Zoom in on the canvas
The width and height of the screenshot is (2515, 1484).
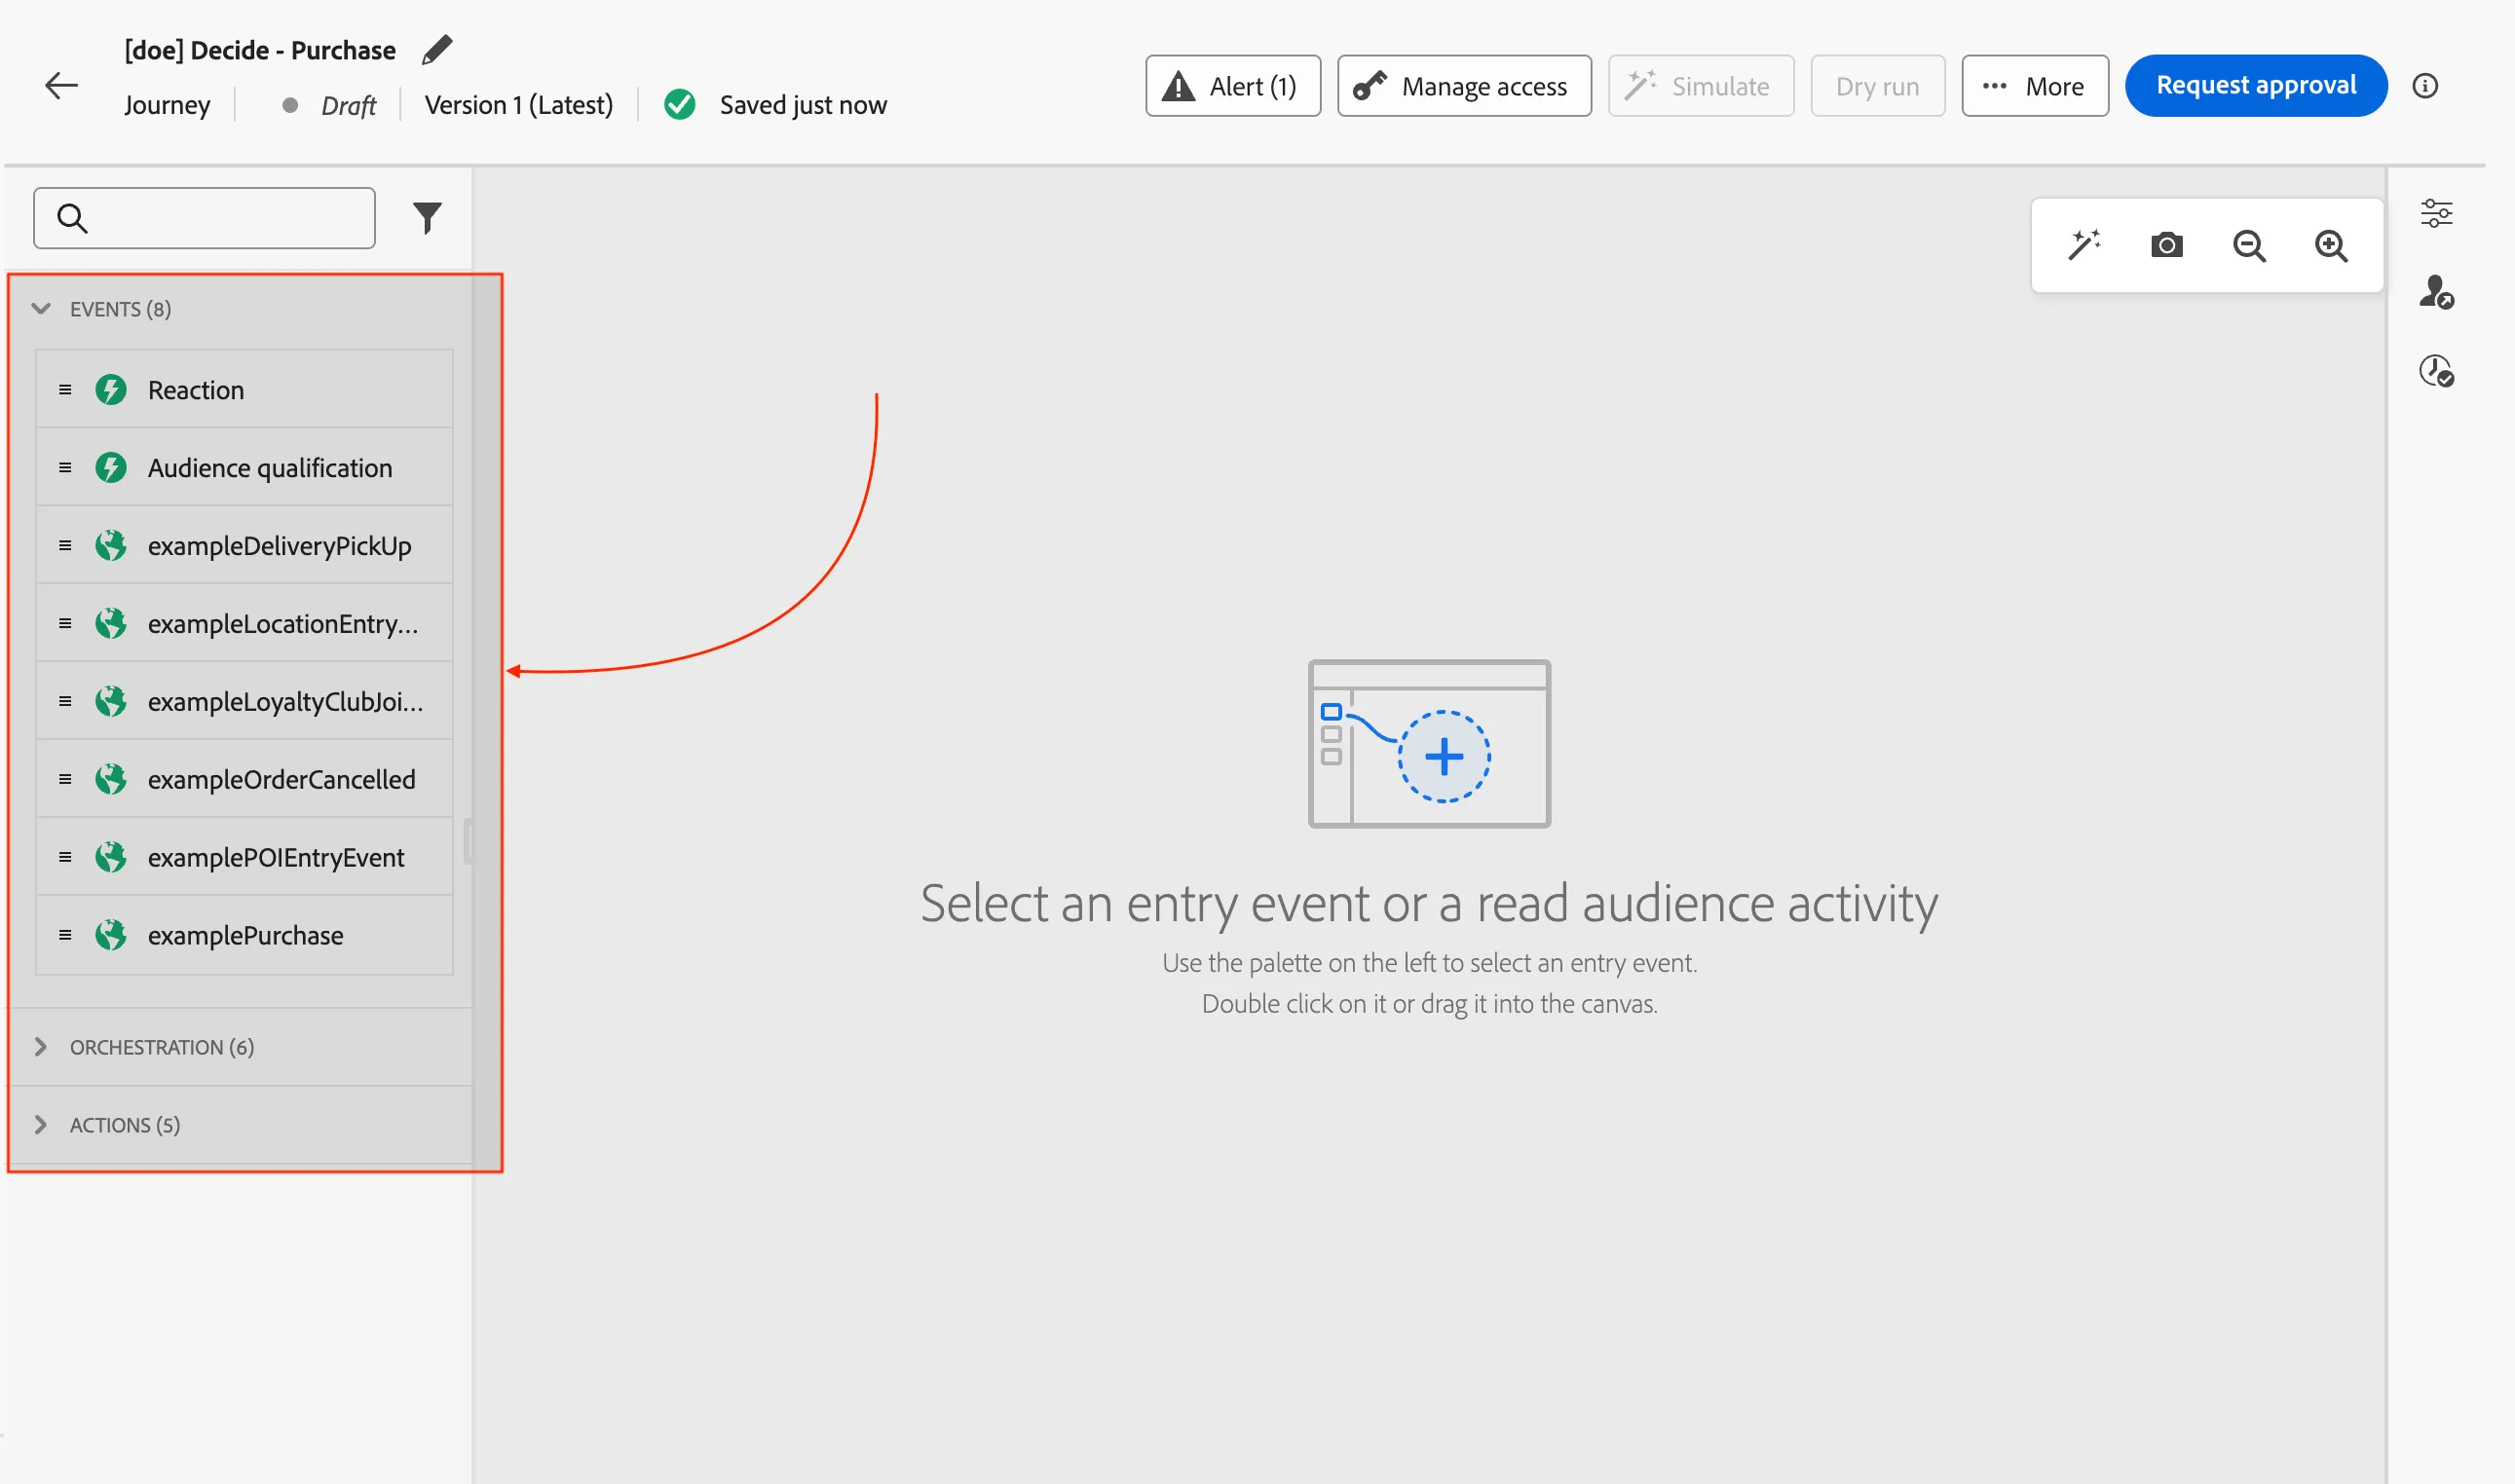[2331, 245]
